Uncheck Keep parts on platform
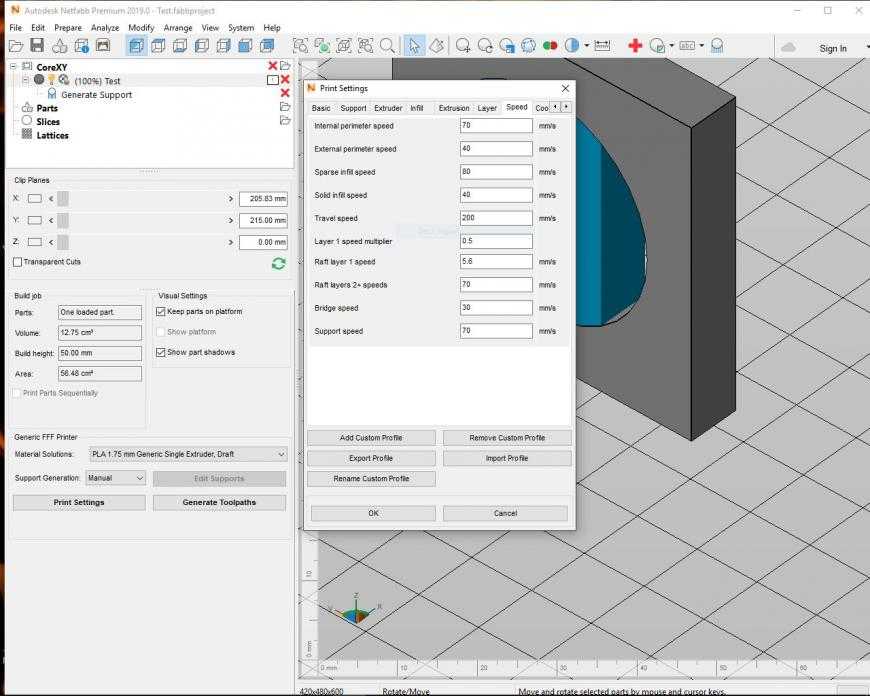This screenshot has width=870, height=696. [160, 312]
